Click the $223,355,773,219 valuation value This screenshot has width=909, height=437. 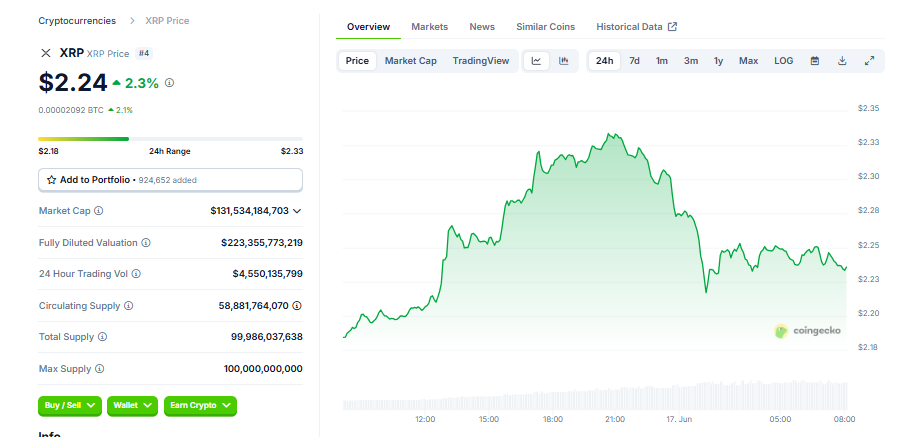point(261,243)
